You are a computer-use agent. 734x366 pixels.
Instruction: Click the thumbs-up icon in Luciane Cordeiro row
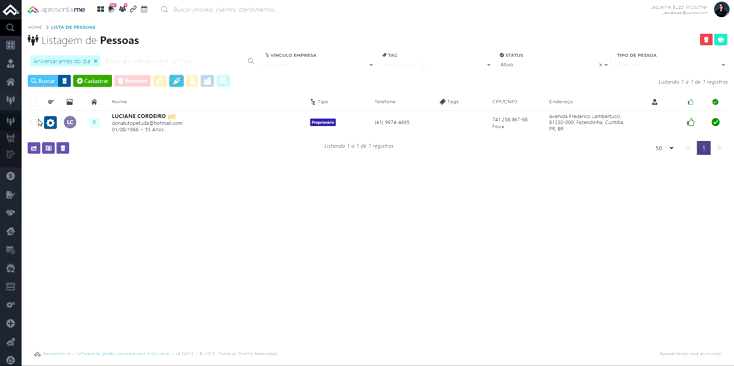tap(690, 122)
